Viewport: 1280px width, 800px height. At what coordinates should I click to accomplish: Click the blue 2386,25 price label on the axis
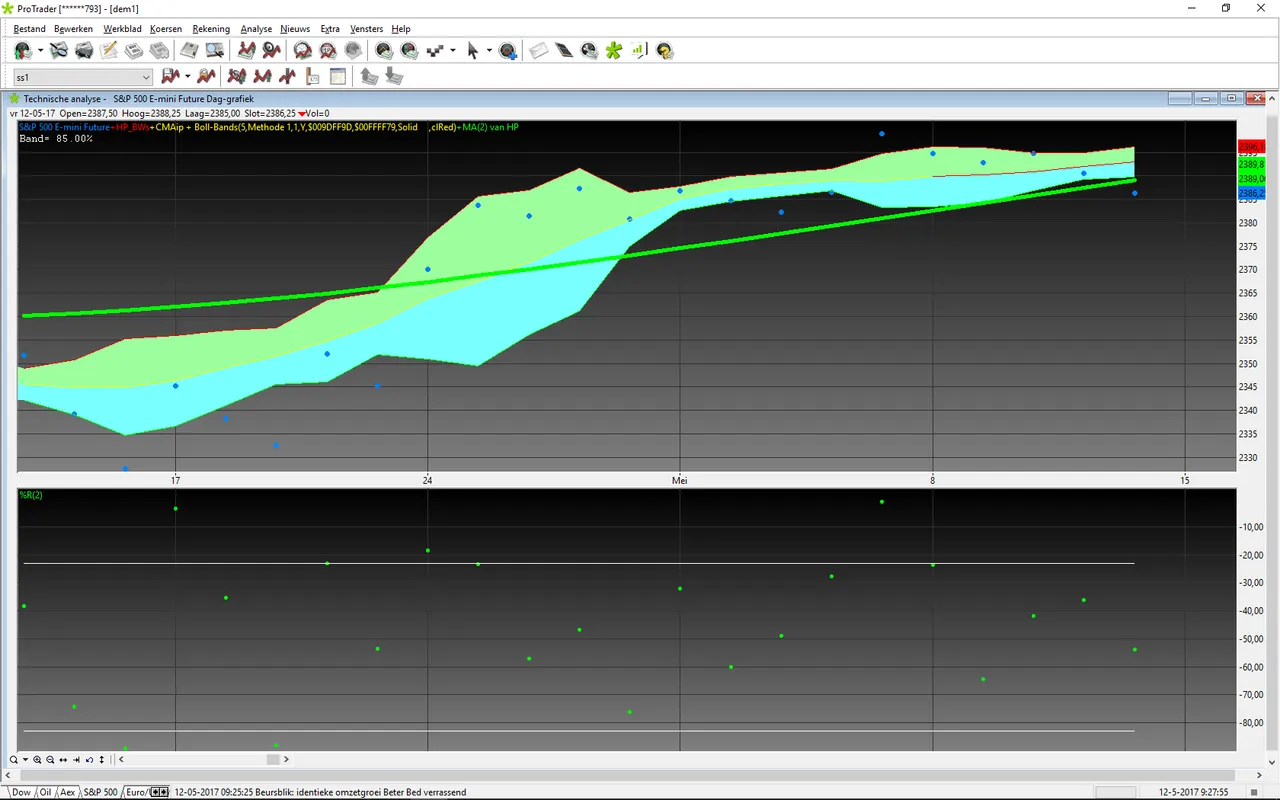(1251, 192)
